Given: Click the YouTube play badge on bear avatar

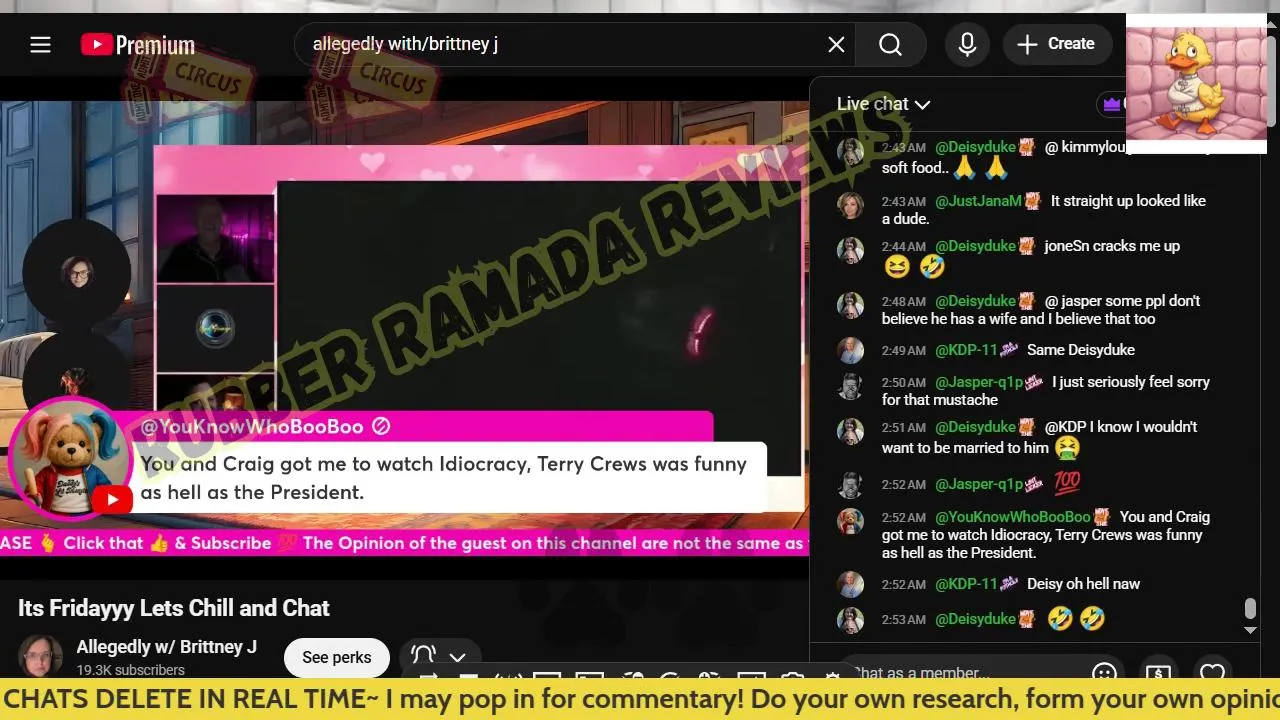Looking at the screenshot, I should click(x=112, y=500).
